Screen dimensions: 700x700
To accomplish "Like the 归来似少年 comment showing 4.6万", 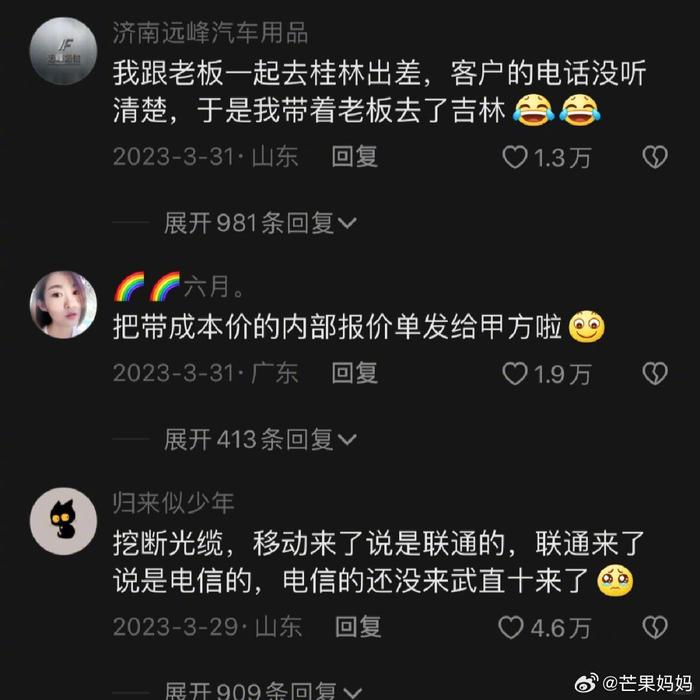I will click(511, 628).
